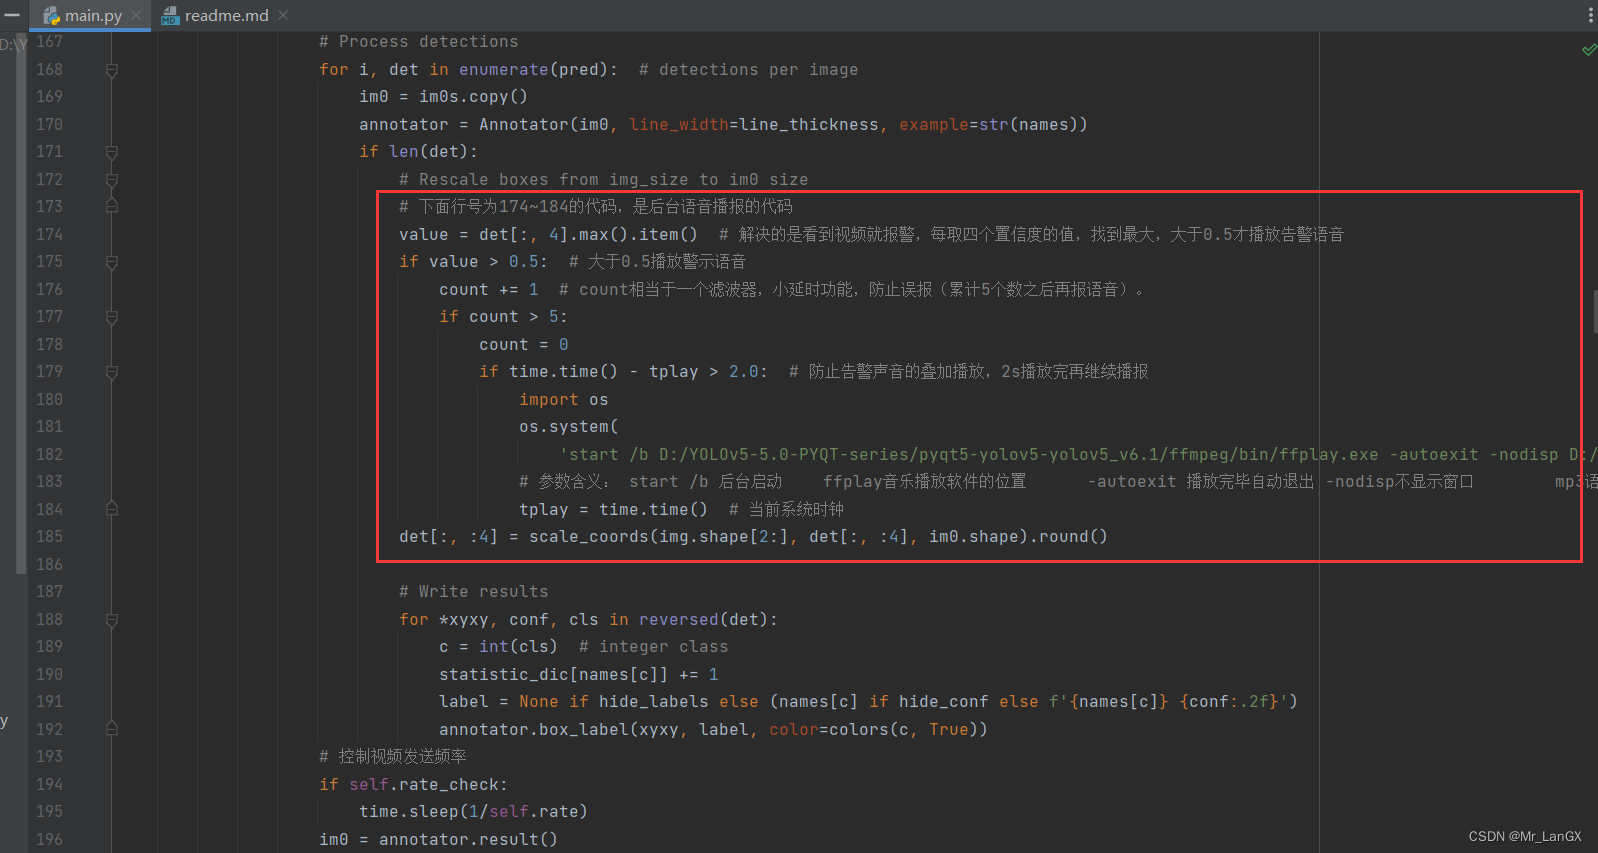Click 'statistic_dic[names[c]]' on line 190
This screenshot has width=1598, height=853.
[553, 675]
